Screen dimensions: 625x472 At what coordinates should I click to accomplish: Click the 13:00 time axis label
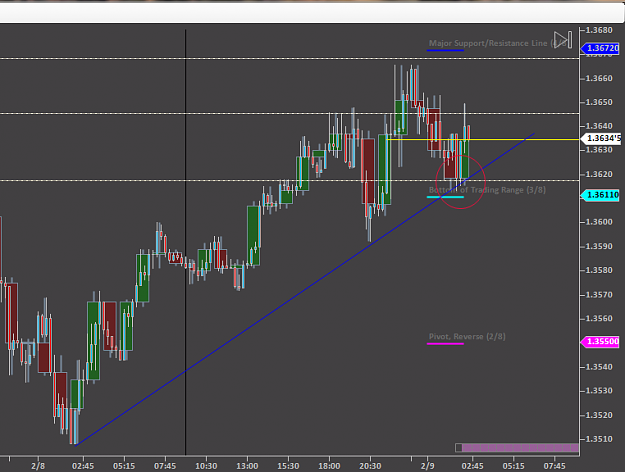coord(247,466)
